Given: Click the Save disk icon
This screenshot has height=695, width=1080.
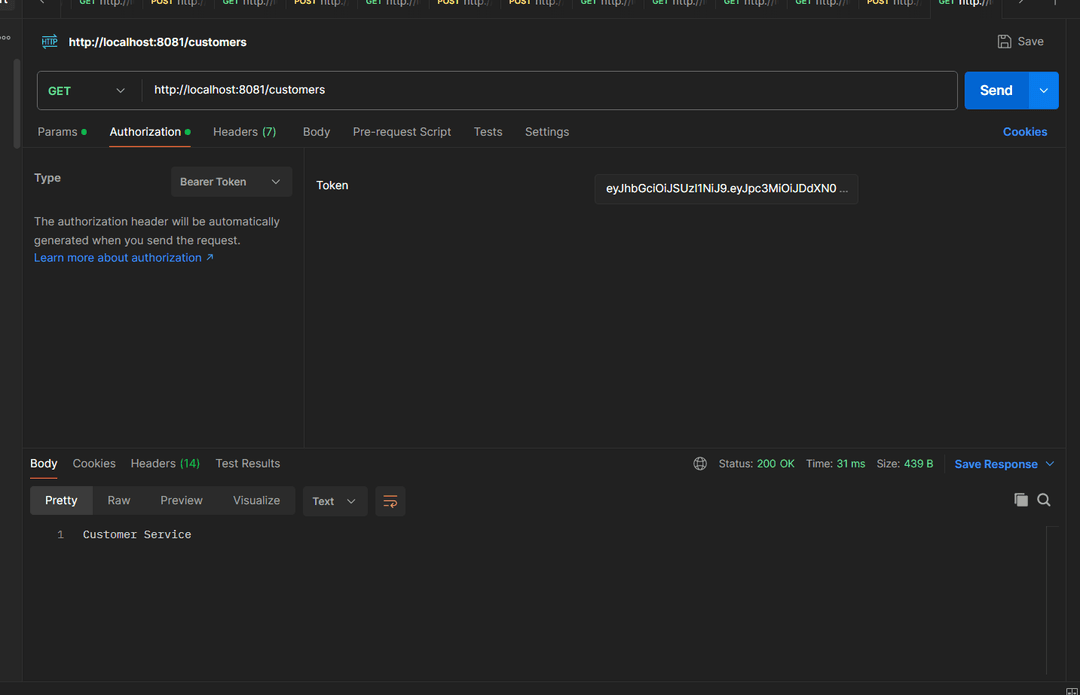Looking at the screenshot, I should tap(1004, 42).
